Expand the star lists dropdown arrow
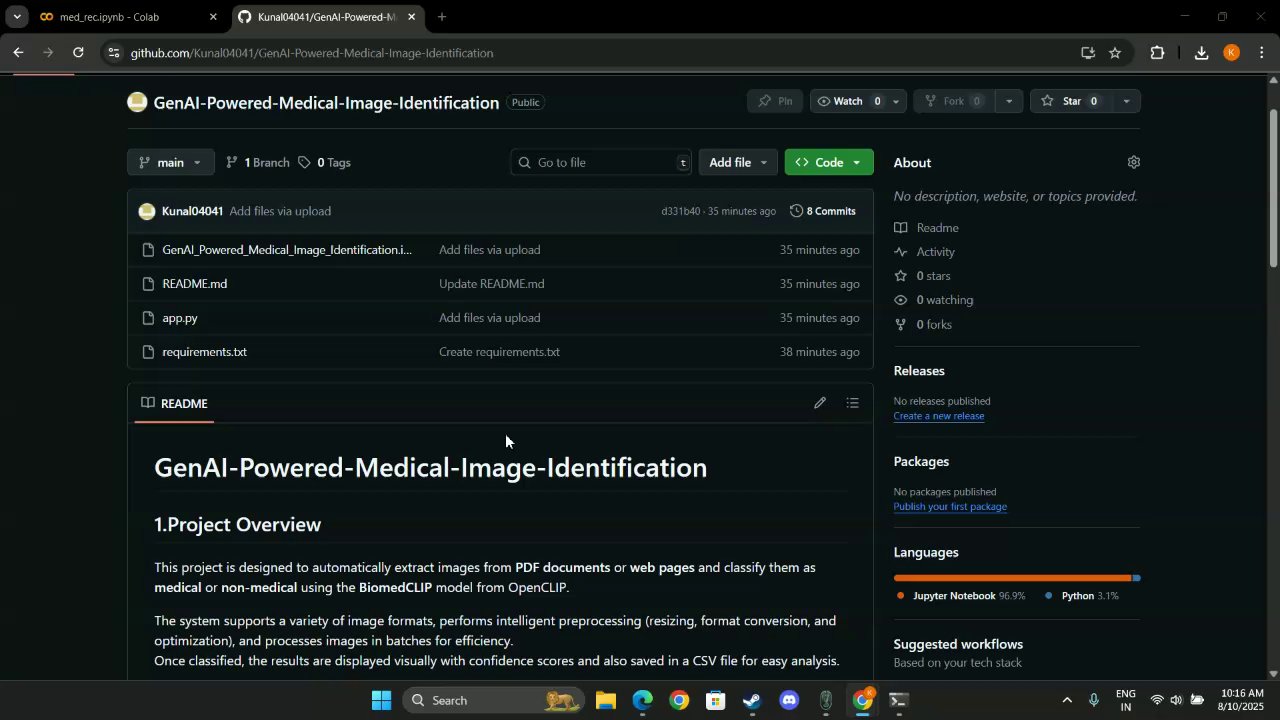The width and height of the screenshot is (1280, 720). [x=1126, y=101]
